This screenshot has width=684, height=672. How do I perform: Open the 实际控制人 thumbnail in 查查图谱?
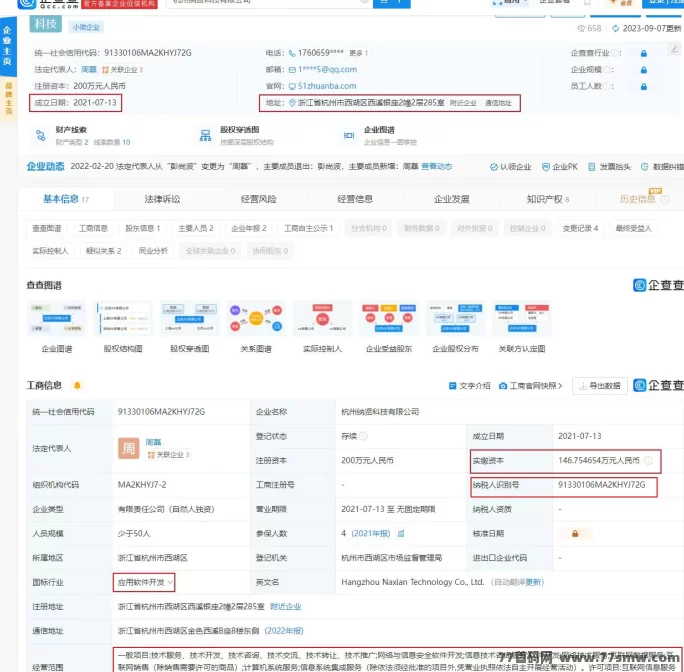(322, 319)
